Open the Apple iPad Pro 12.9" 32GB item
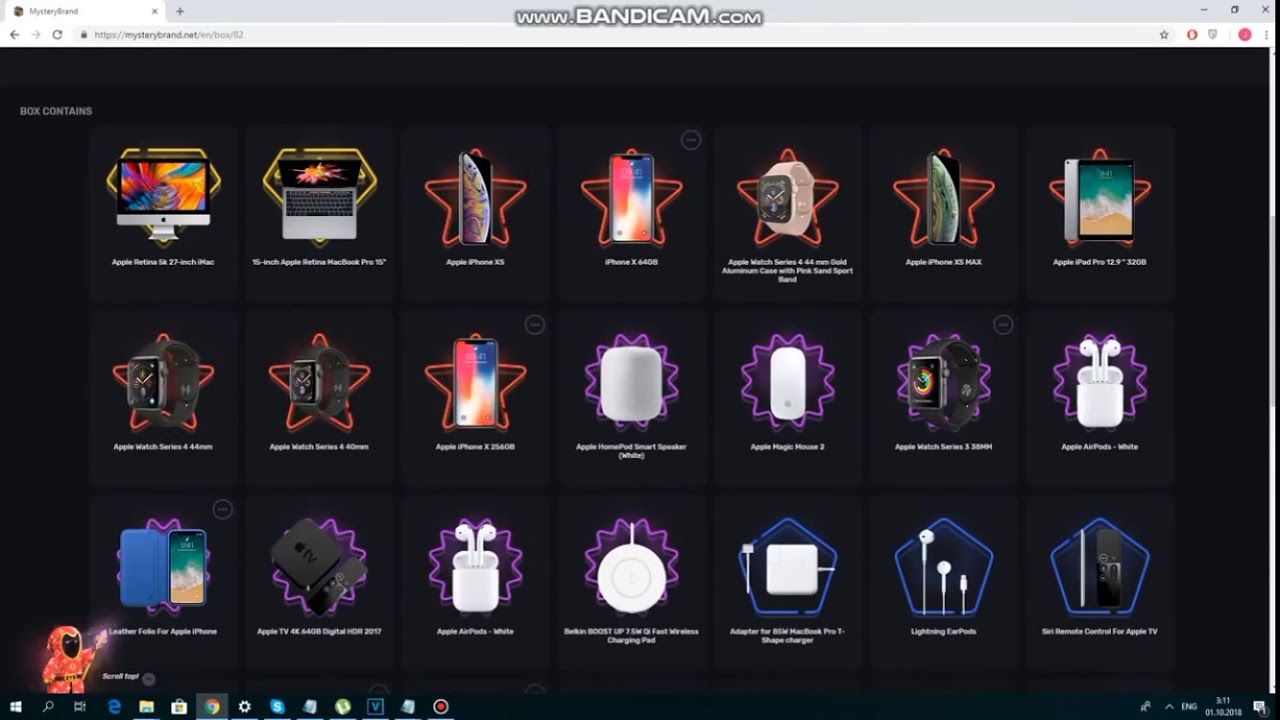Image resolution: width=1280 pixels, height=720 pixels. tap(1099, 212)
